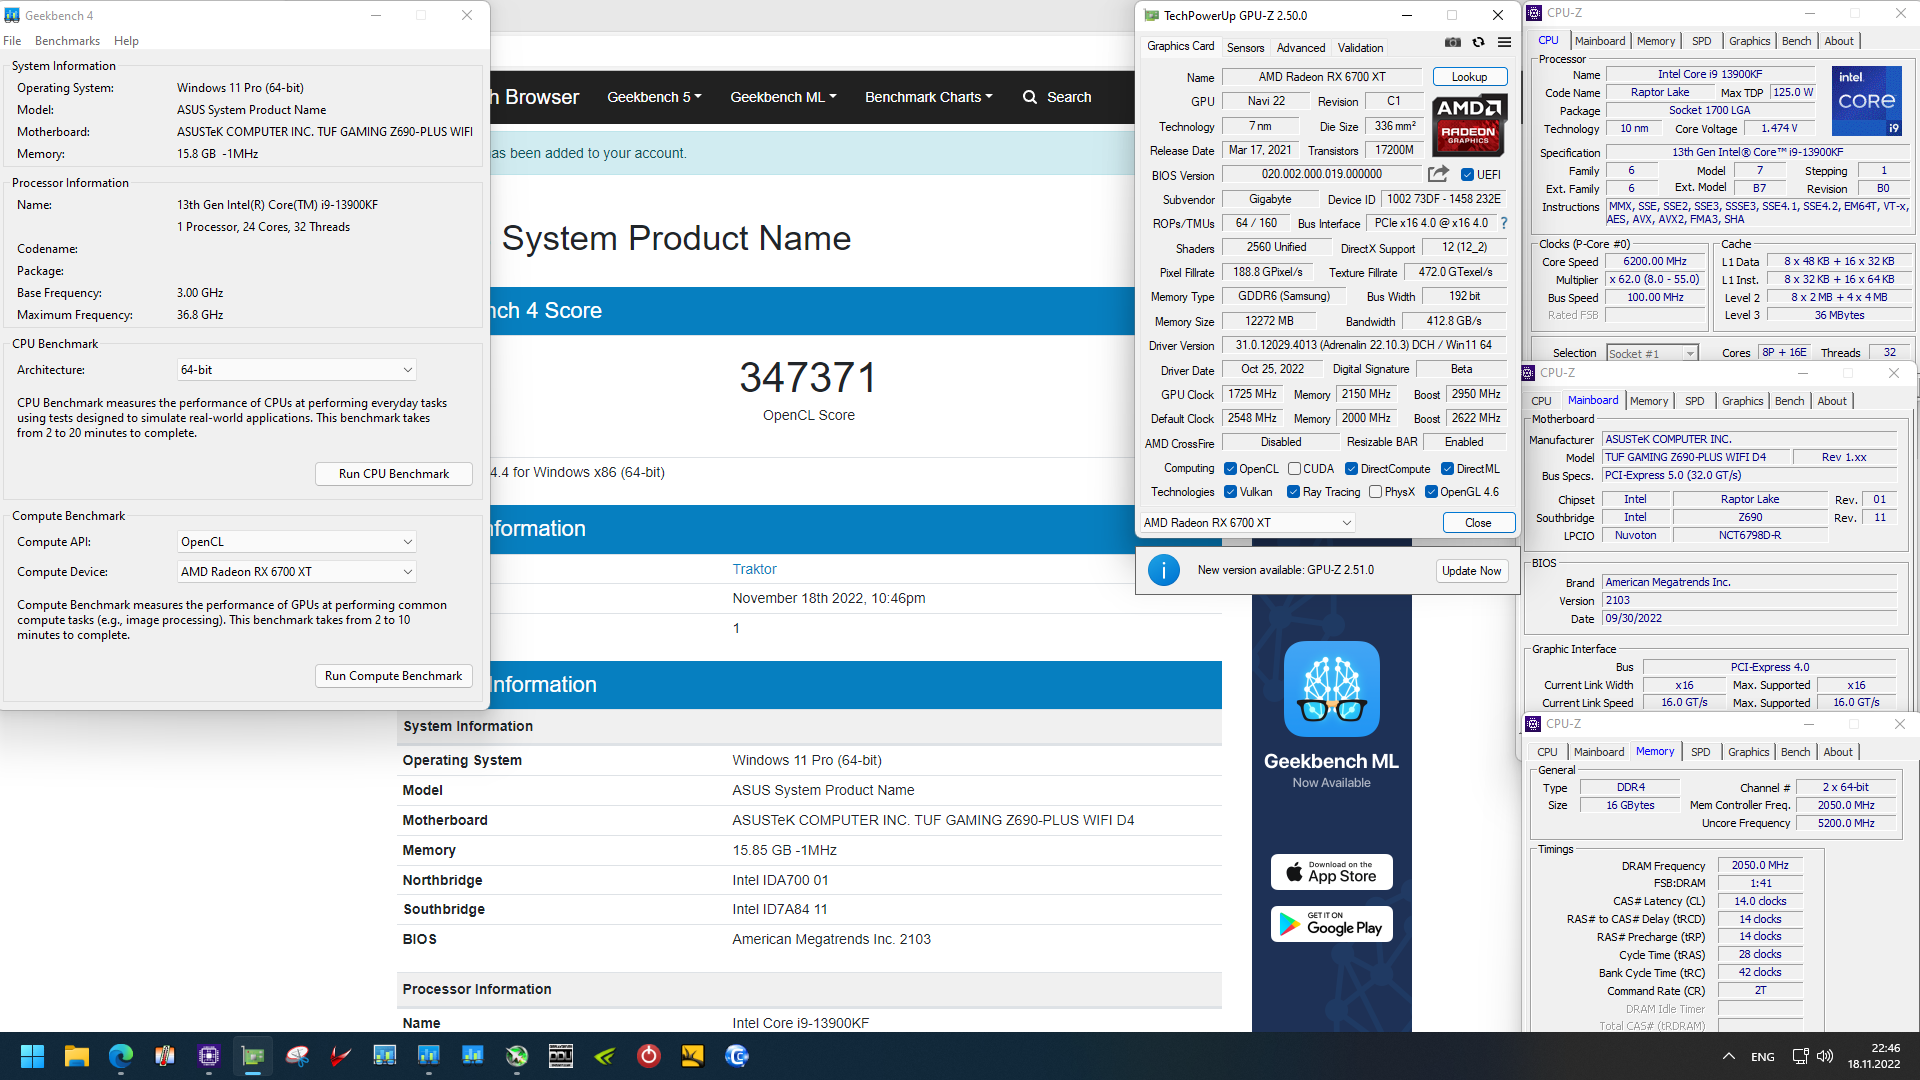
Task: Toggle the OpenCL checkbox
Action: (x=1231, y=468)
